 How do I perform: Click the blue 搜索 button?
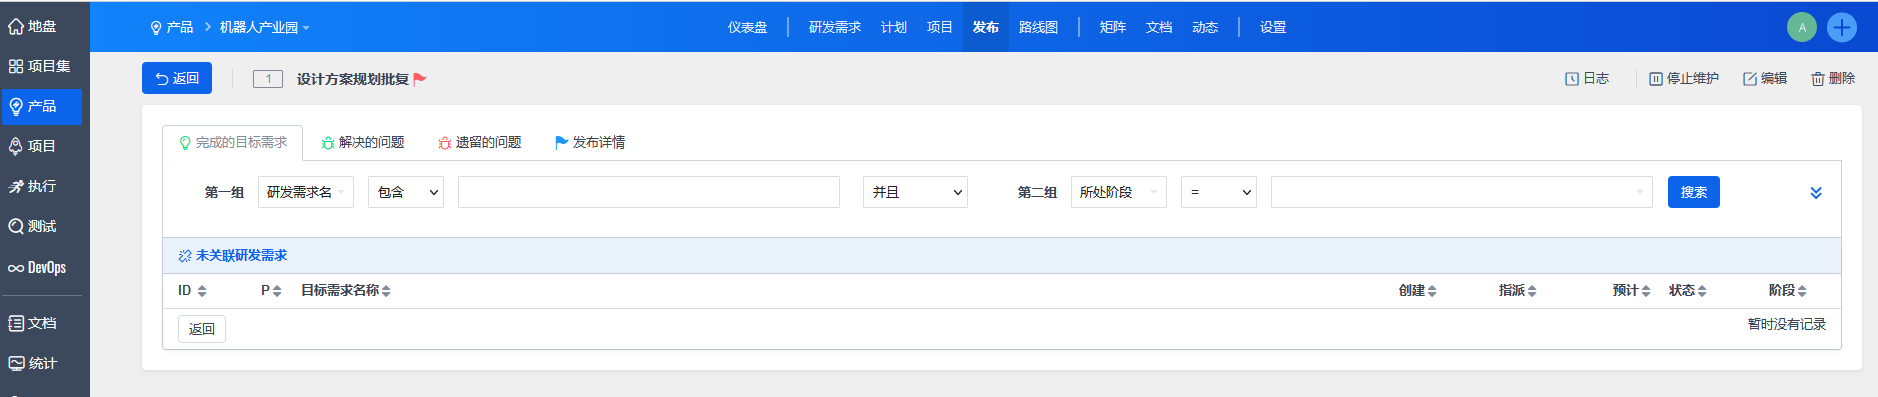click(1694, 192)
